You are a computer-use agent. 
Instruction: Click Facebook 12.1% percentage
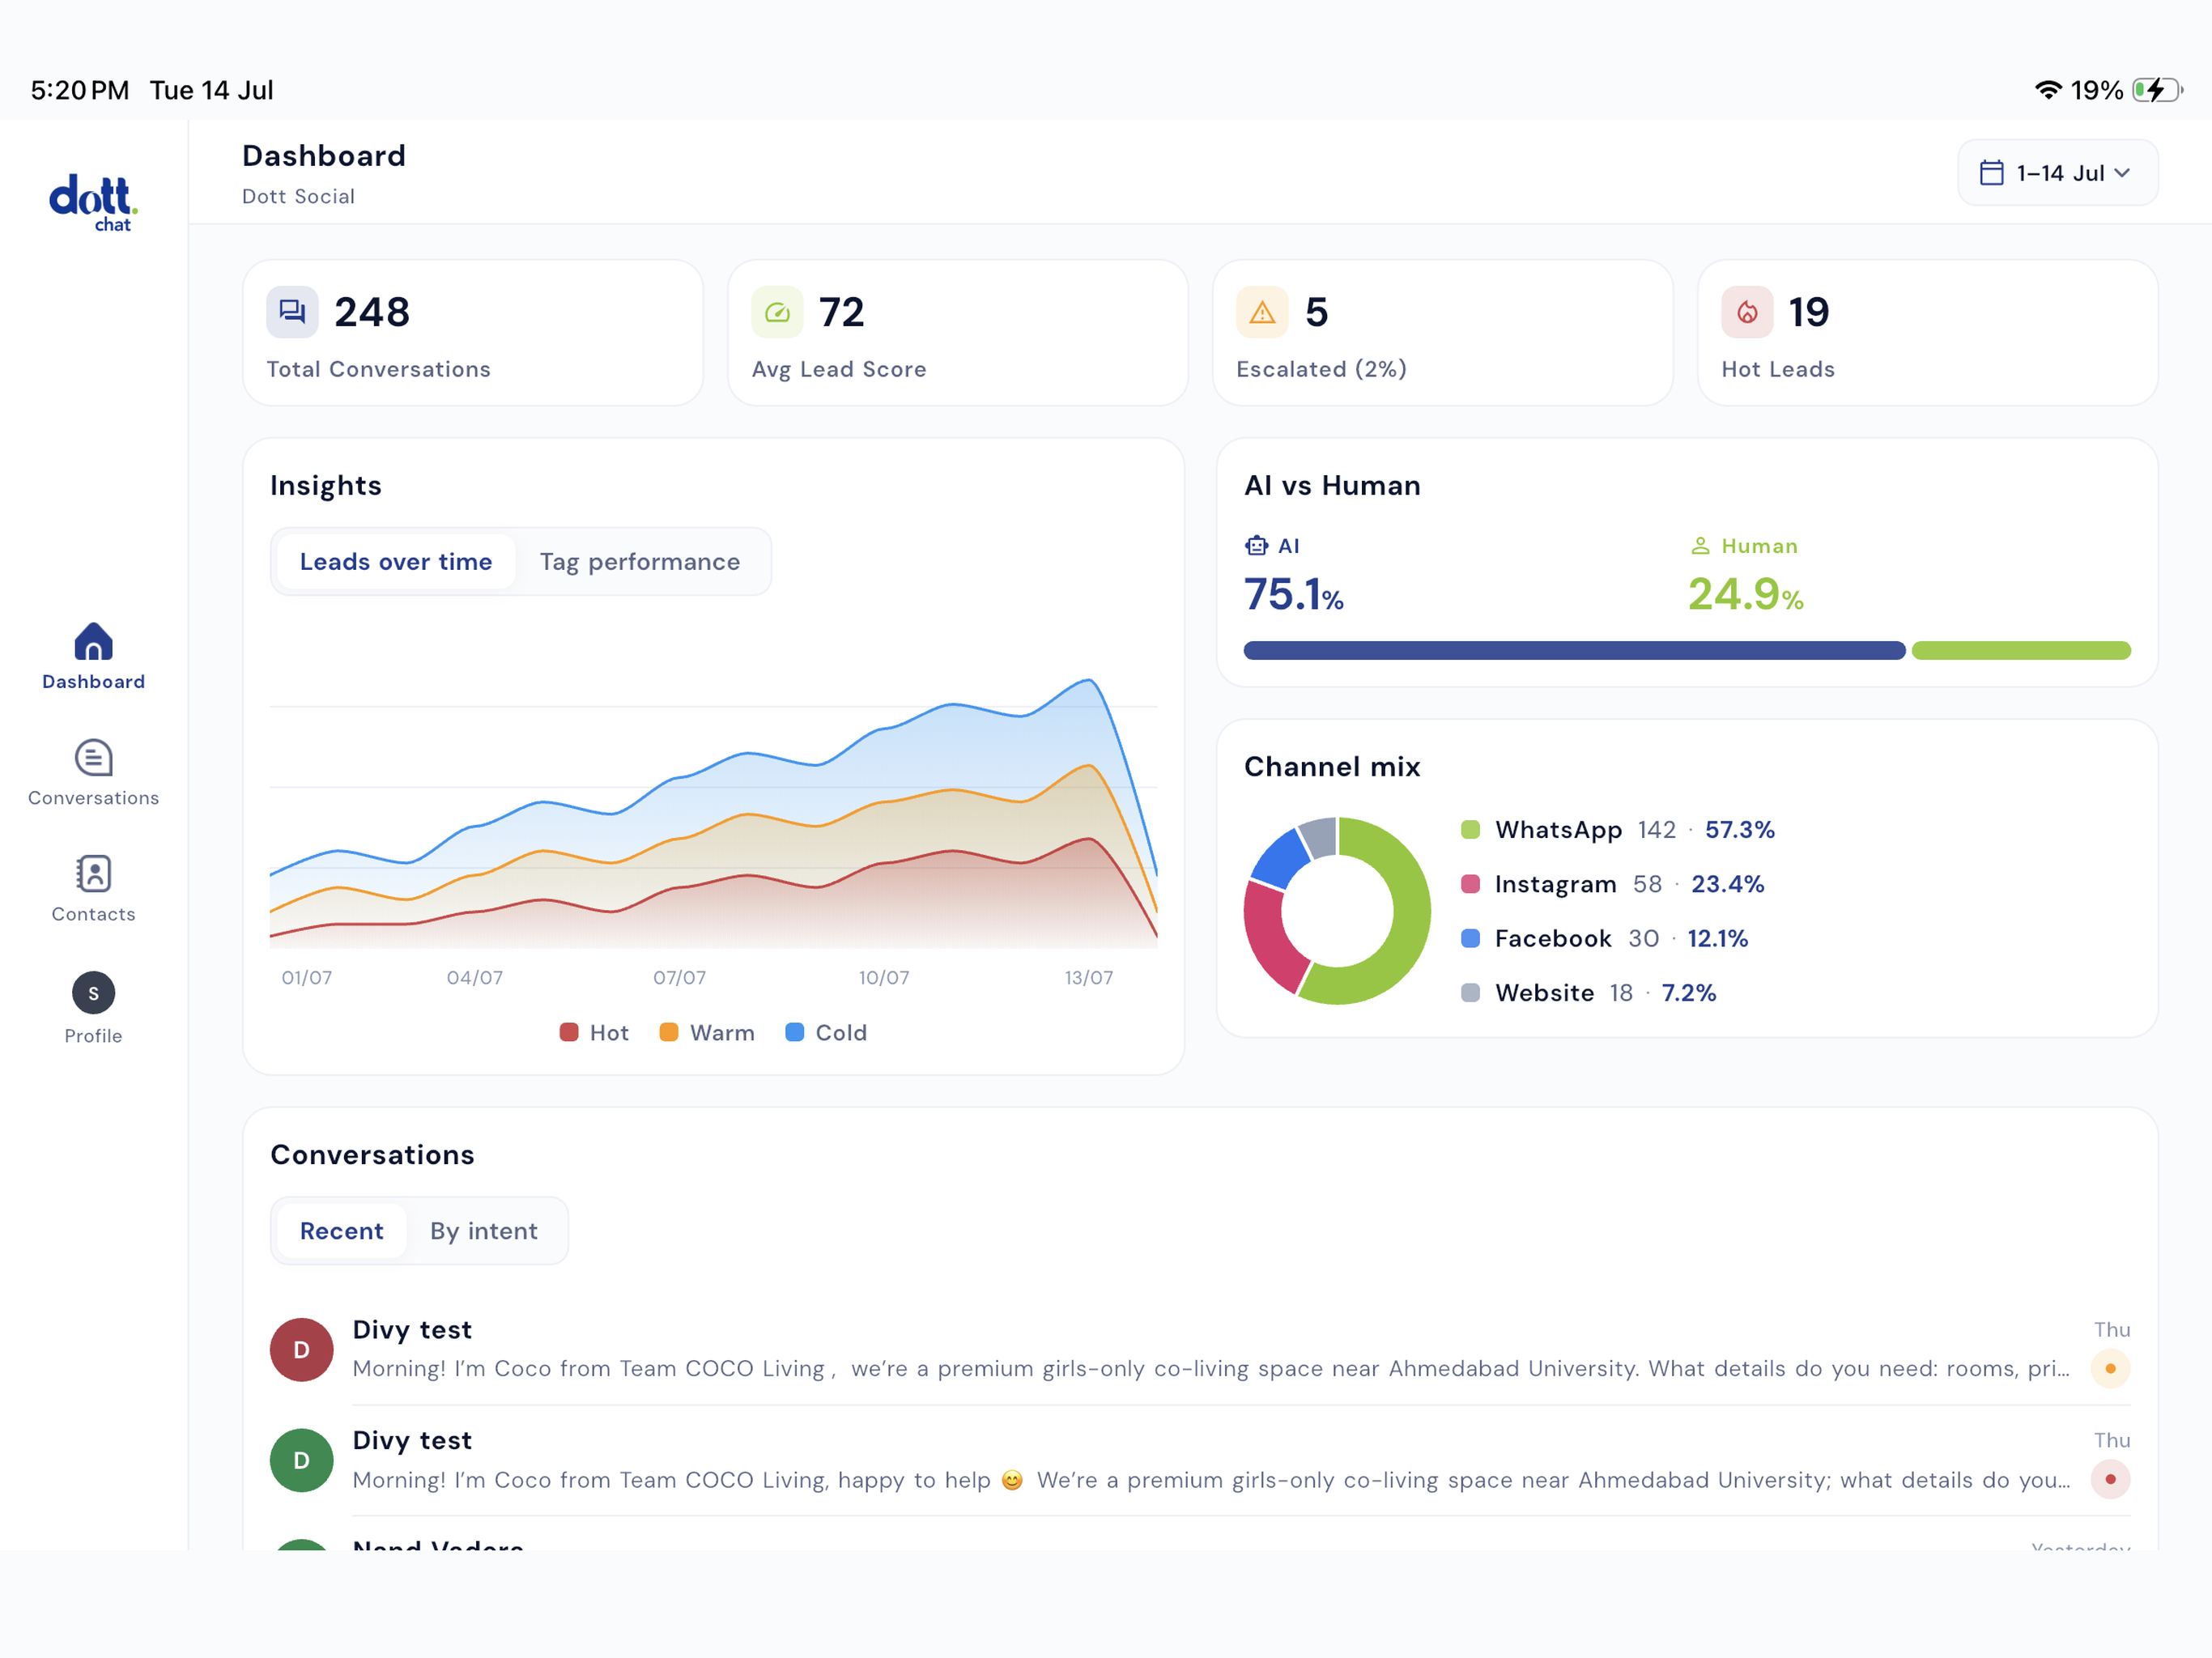coord(1717,938)
